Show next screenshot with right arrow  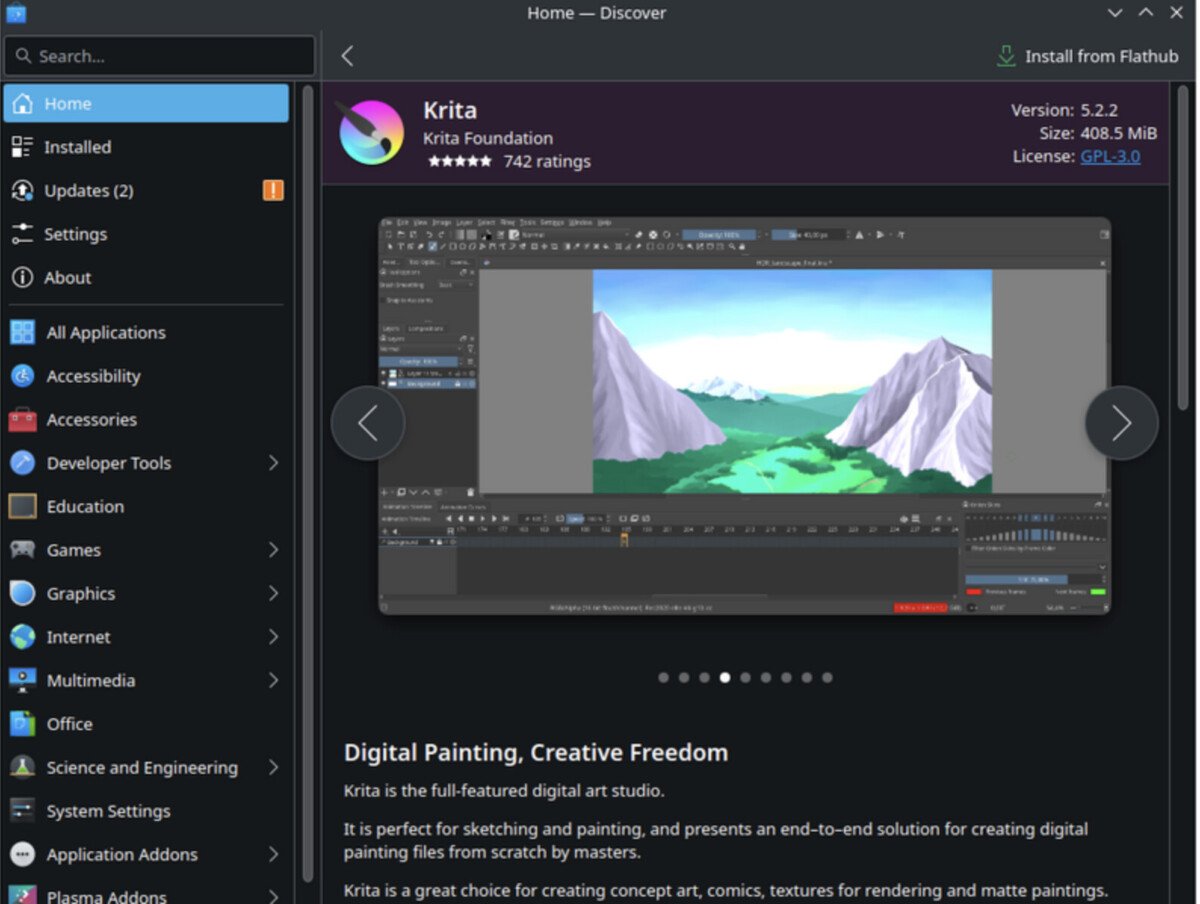(x=1121, y=423)
